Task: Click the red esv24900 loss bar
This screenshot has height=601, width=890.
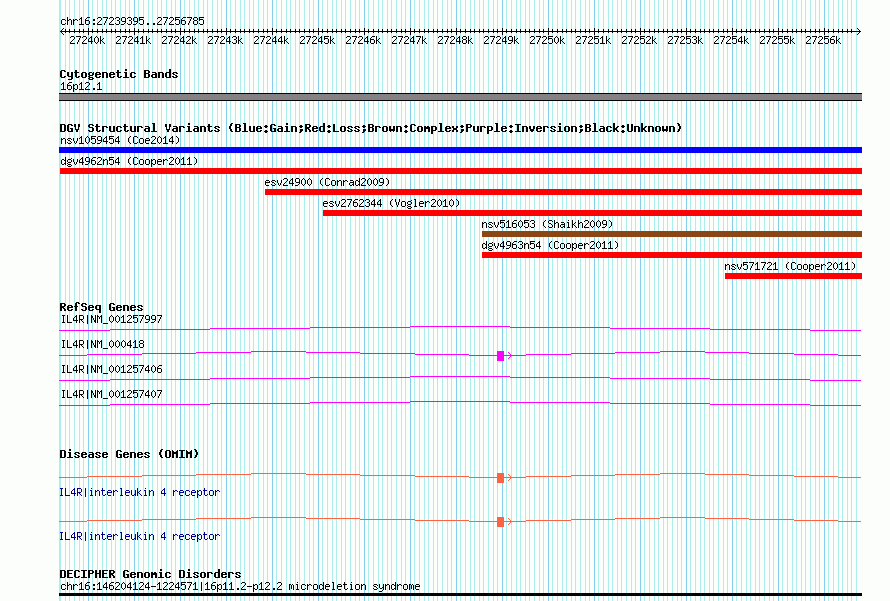Action: tap(563, 192)
